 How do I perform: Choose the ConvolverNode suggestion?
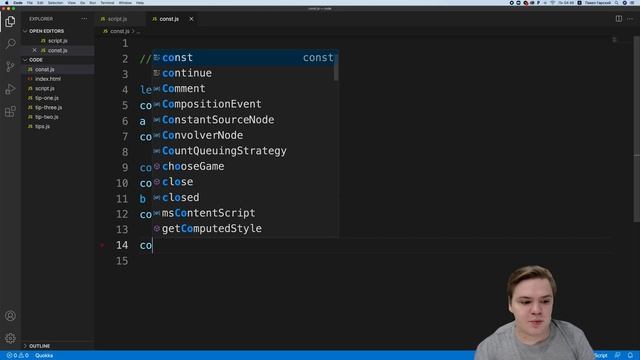pyautogui.click(x=243, y=135)
